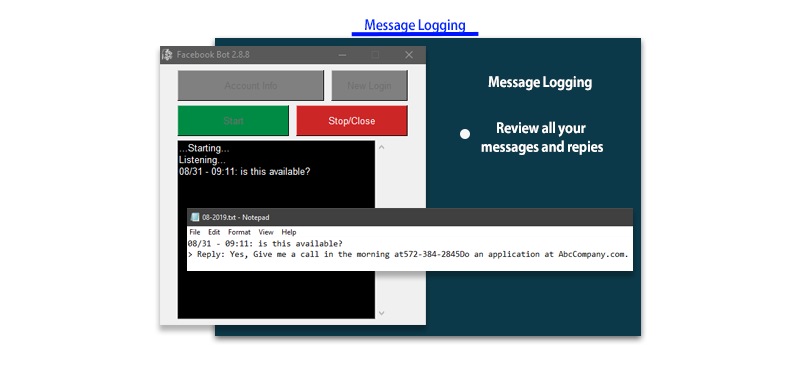Open the Notepad File menu
Screen dimensions: 800x365
click(195, 232)
